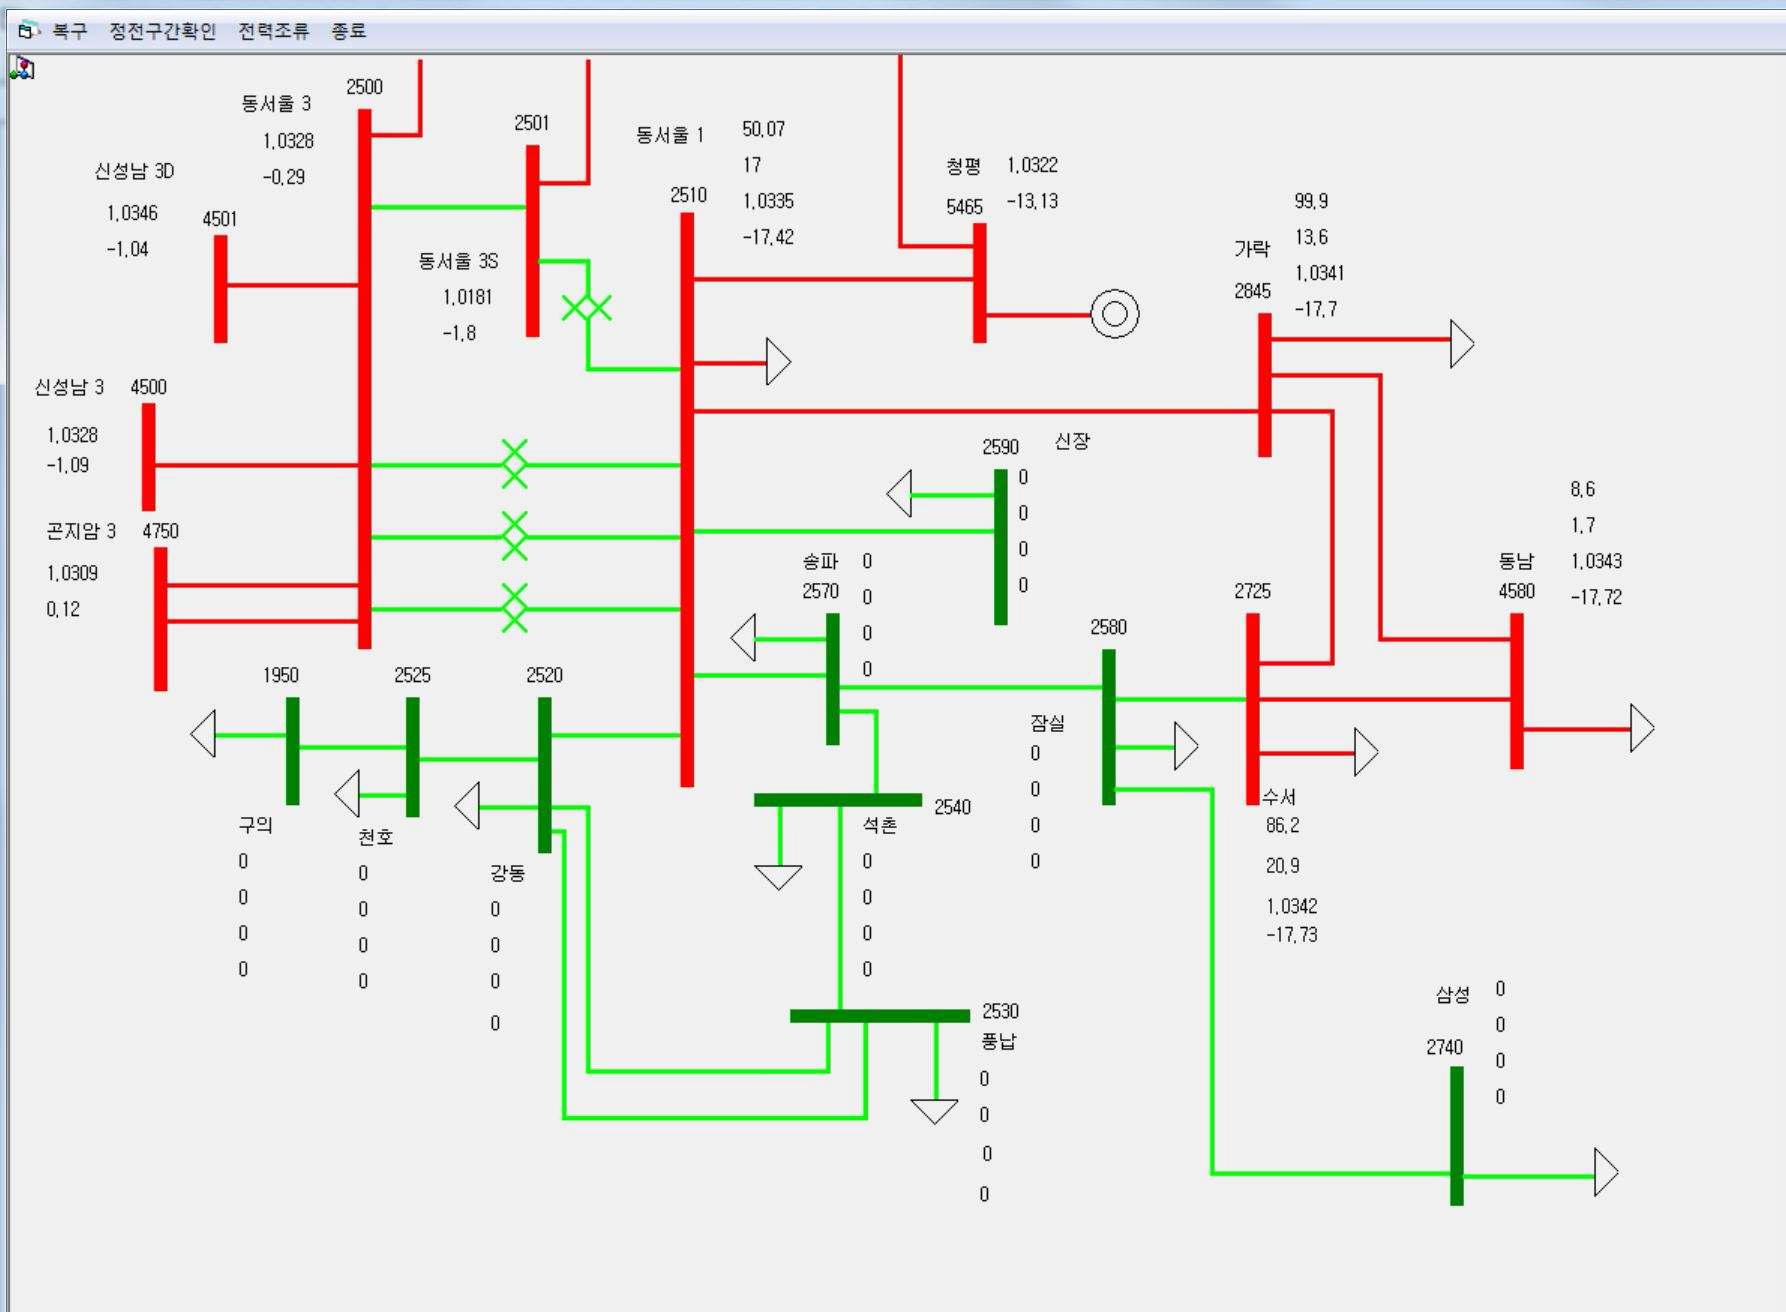Viewport: 1786px width, 1312px height.
Task: Click the 곤지암 3 label
Action: (x=80, y=531)
